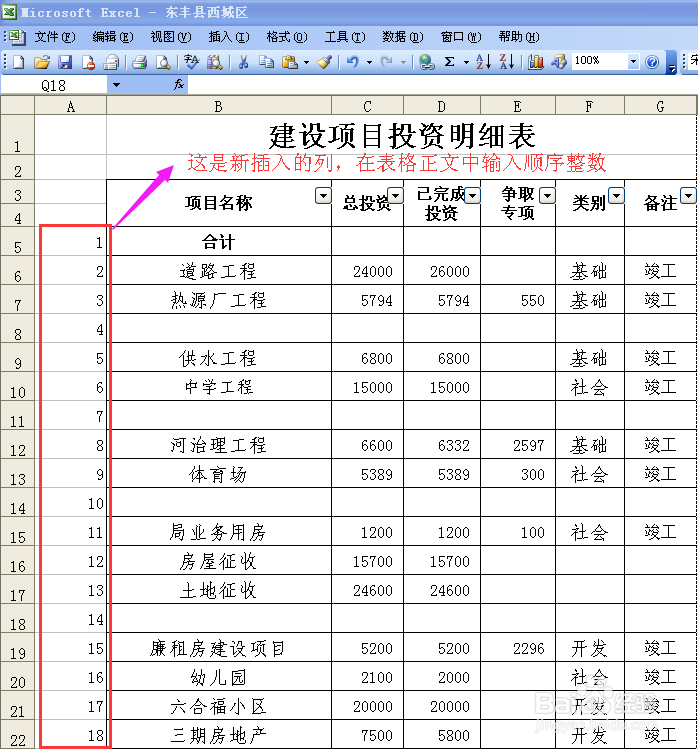
Task: Select column B header
Action: pos(219,106)
